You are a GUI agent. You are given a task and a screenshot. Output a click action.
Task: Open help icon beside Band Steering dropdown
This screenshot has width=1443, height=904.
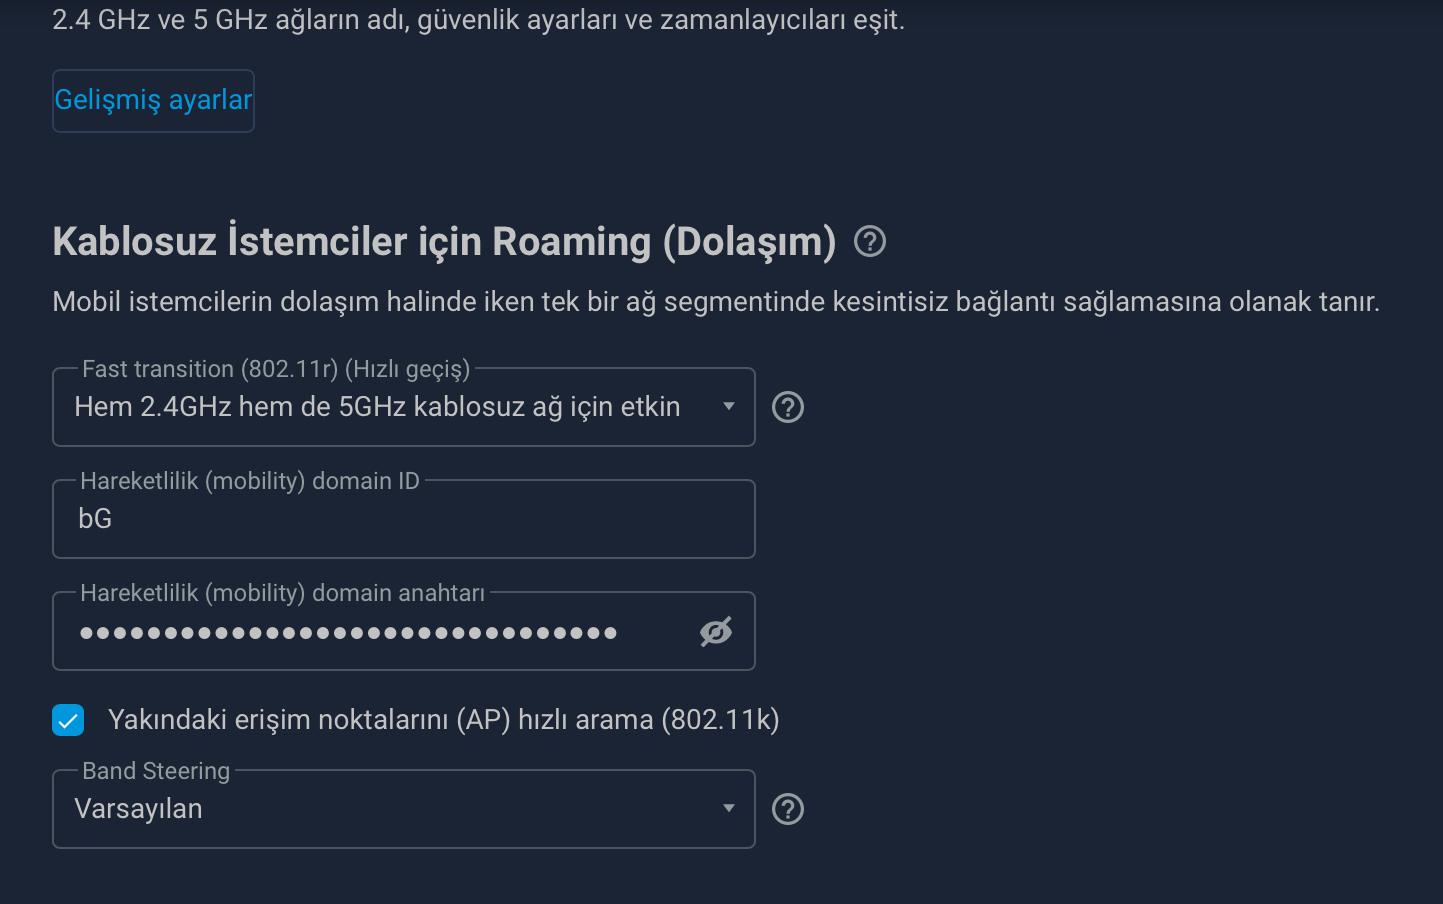click(788, 809)
